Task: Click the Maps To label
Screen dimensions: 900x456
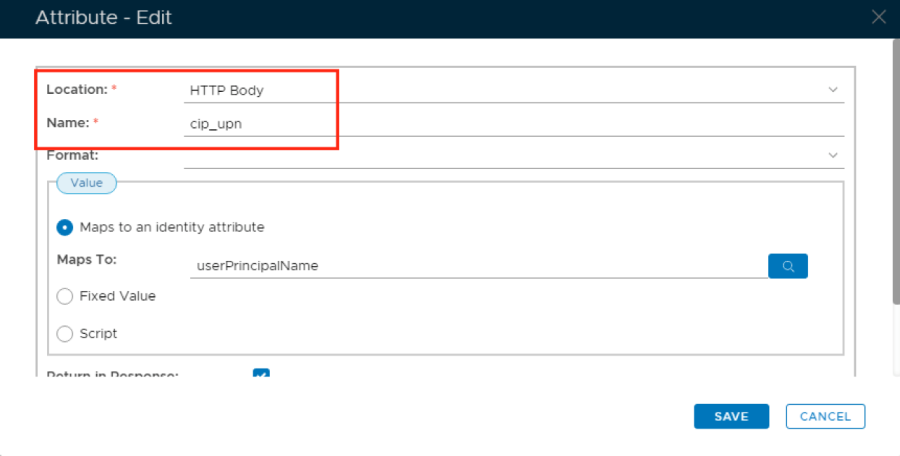Action: (87, 260)
